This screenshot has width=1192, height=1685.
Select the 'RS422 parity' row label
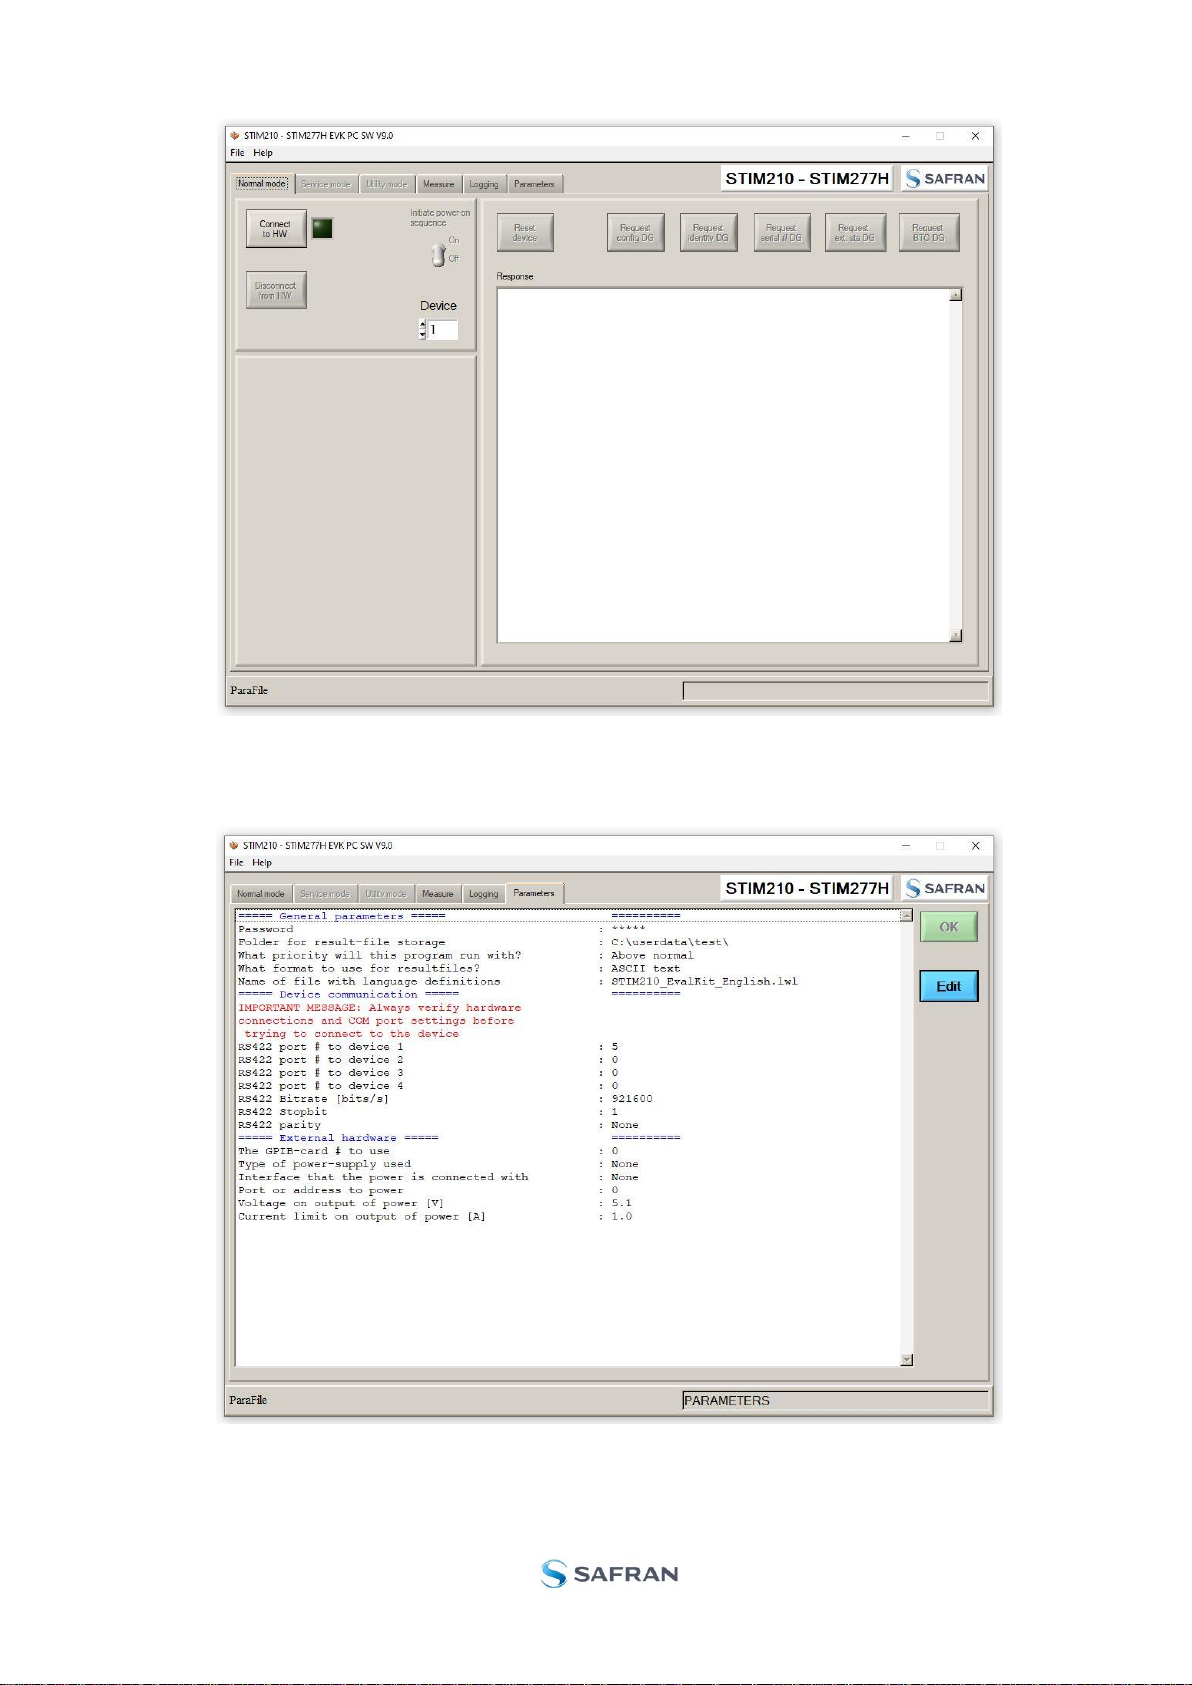pyautogui.click(x=279, y=1125)
